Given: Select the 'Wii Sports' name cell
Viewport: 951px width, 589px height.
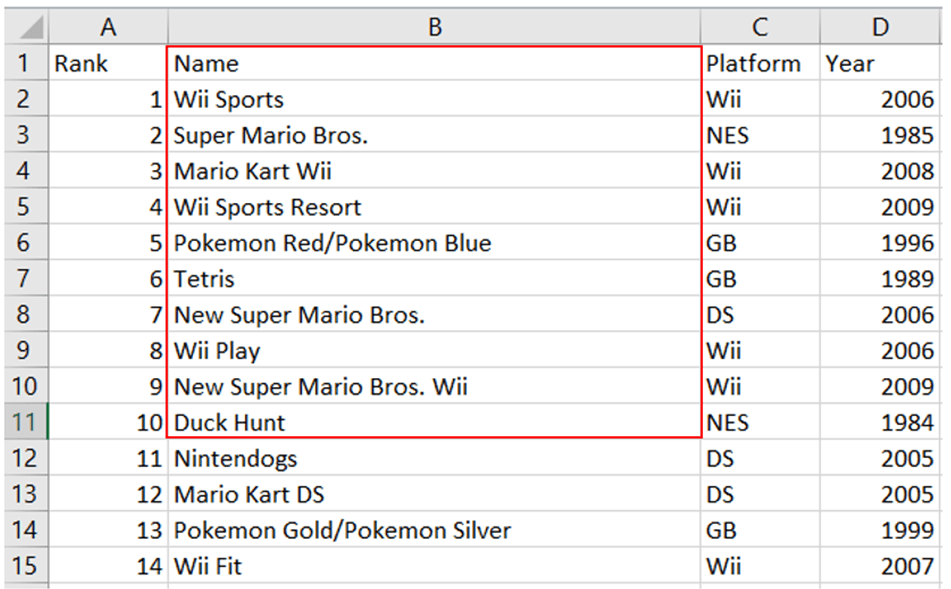Looking at the screenshot, I should tap(434, 99).
